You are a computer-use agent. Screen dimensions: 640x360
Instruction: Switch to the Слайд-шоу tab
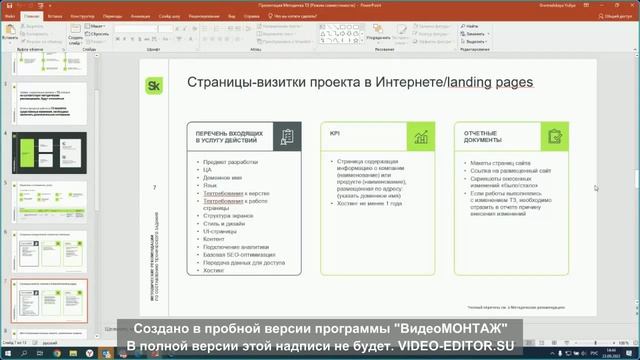coord(169,16)
